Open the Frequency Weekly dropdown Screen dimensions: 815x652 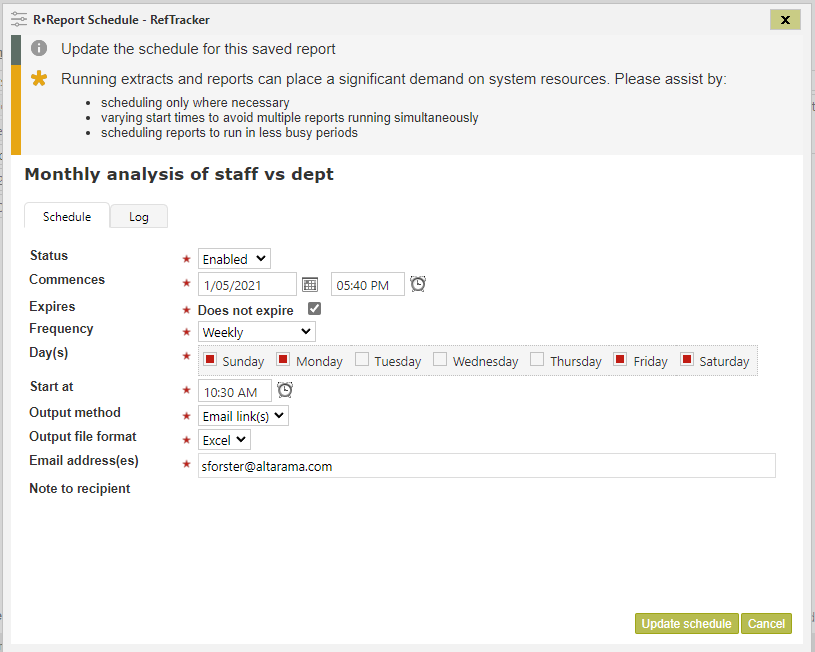pos(257,332)
